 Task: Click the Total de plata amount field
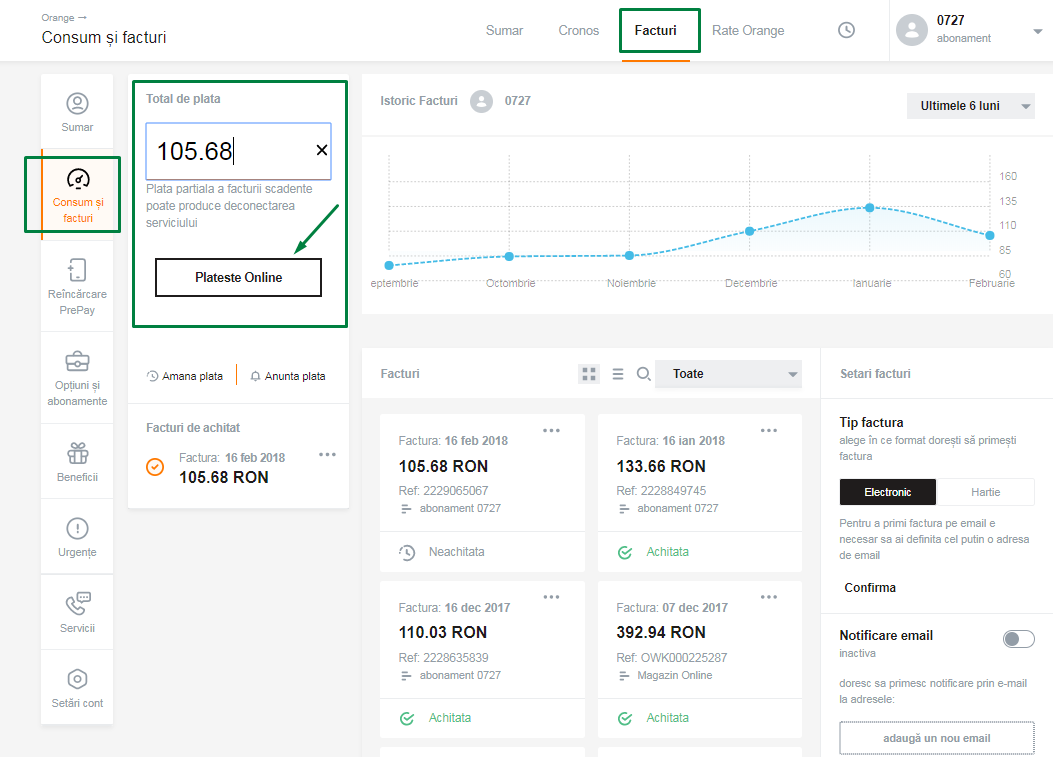pos(238,151)
